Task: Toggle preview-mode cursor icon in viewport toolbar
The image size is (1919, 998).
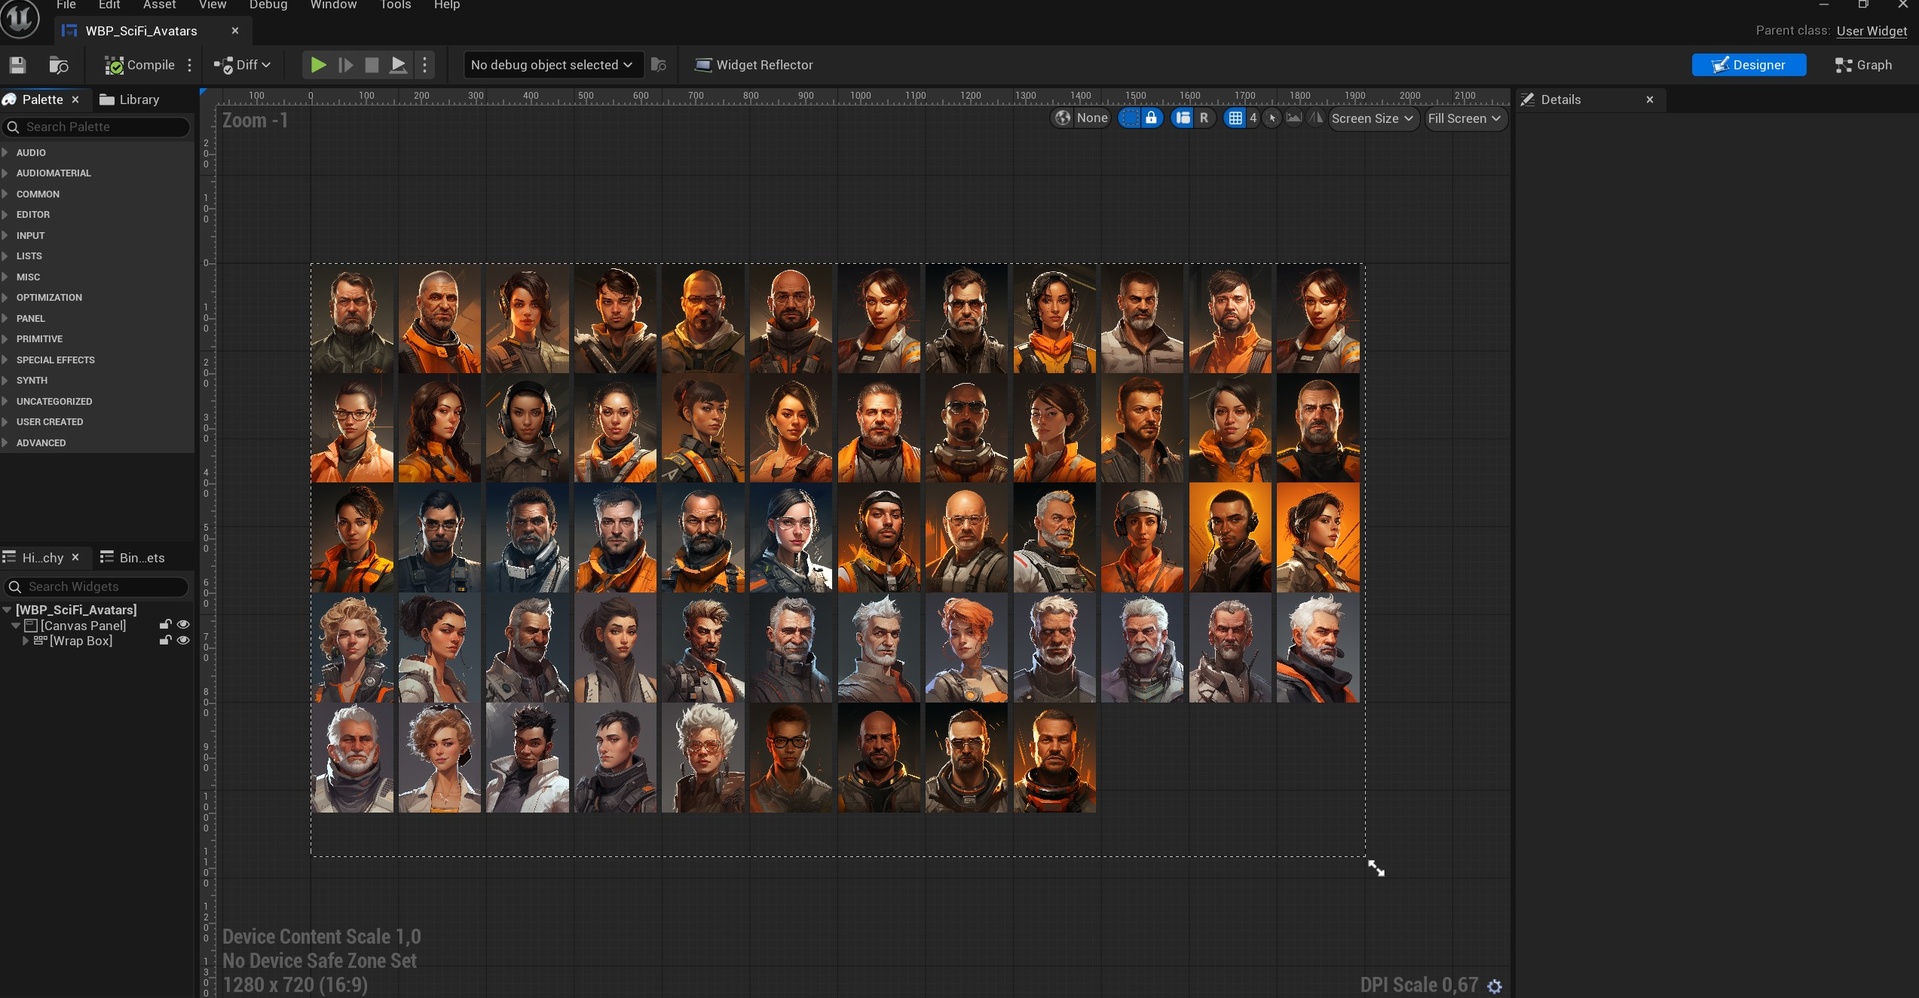Action: click(1272, 118)
